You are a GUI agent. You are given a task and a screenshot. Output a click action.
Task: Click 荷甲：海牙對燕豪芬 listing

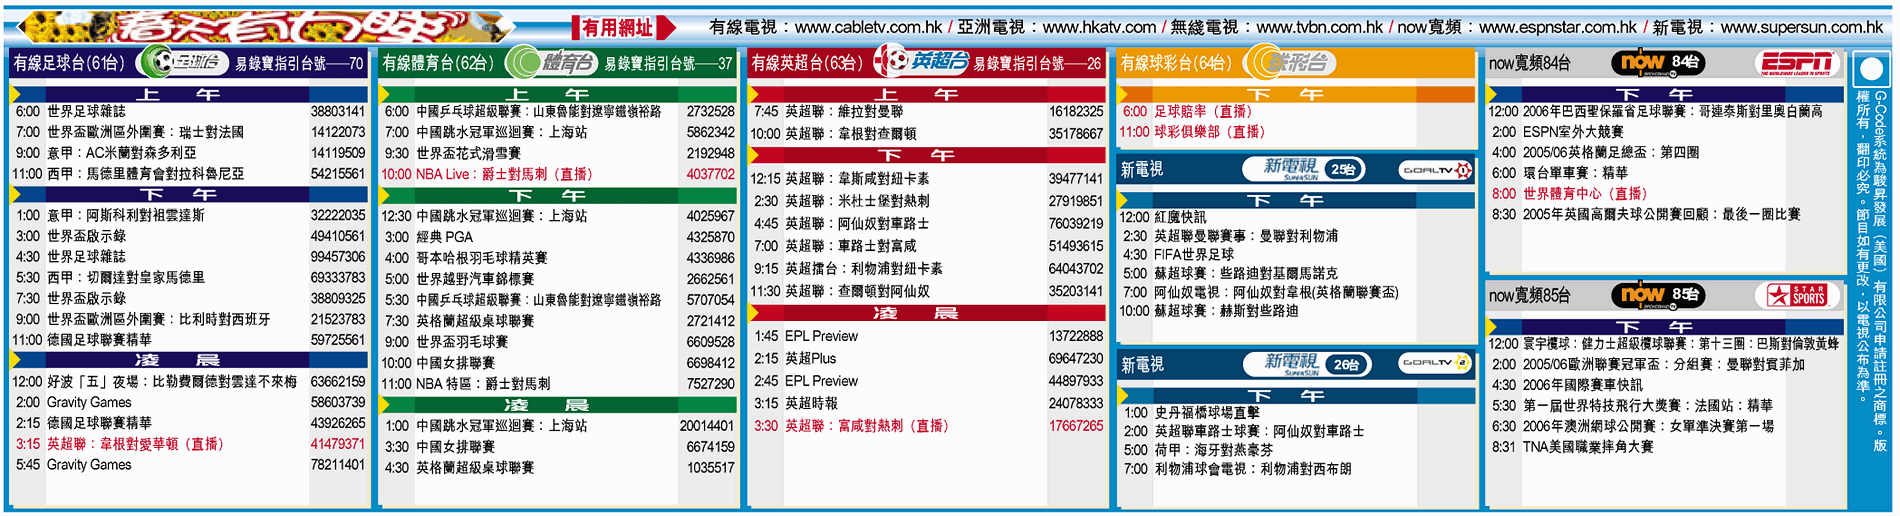[1214, 450]
